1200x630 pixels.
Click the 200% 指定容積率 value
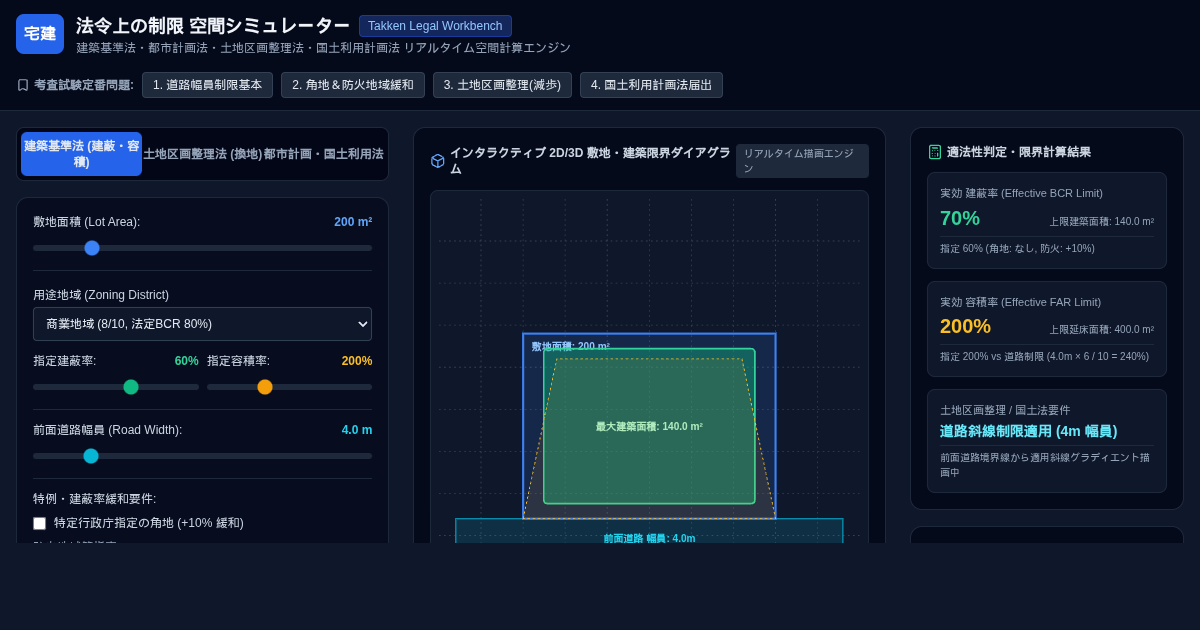(x=357, y=361)
